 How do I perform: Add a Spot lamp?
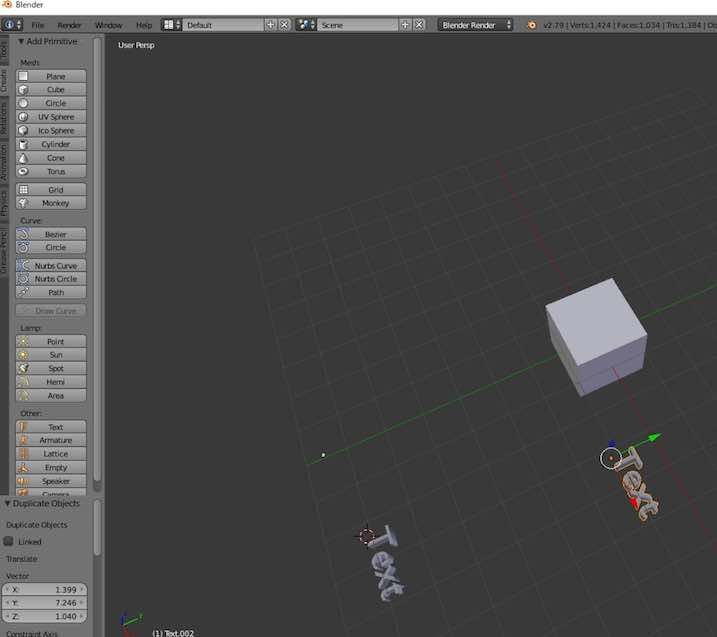point(51,369)
